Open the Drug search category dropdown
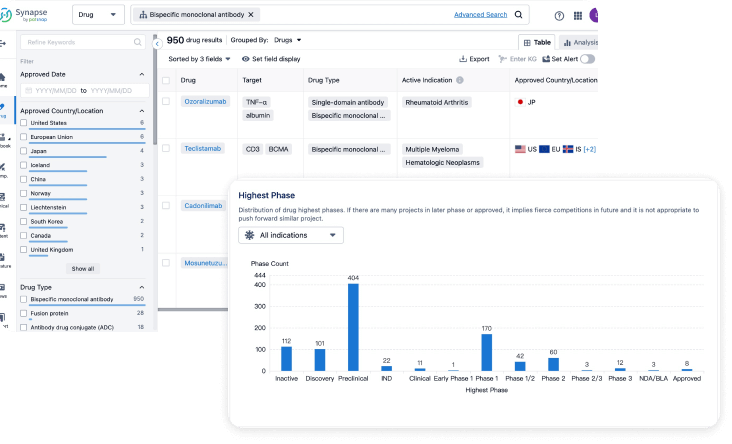Image resolution: width=732 pixels, height=444 pixels. (98, 15)
